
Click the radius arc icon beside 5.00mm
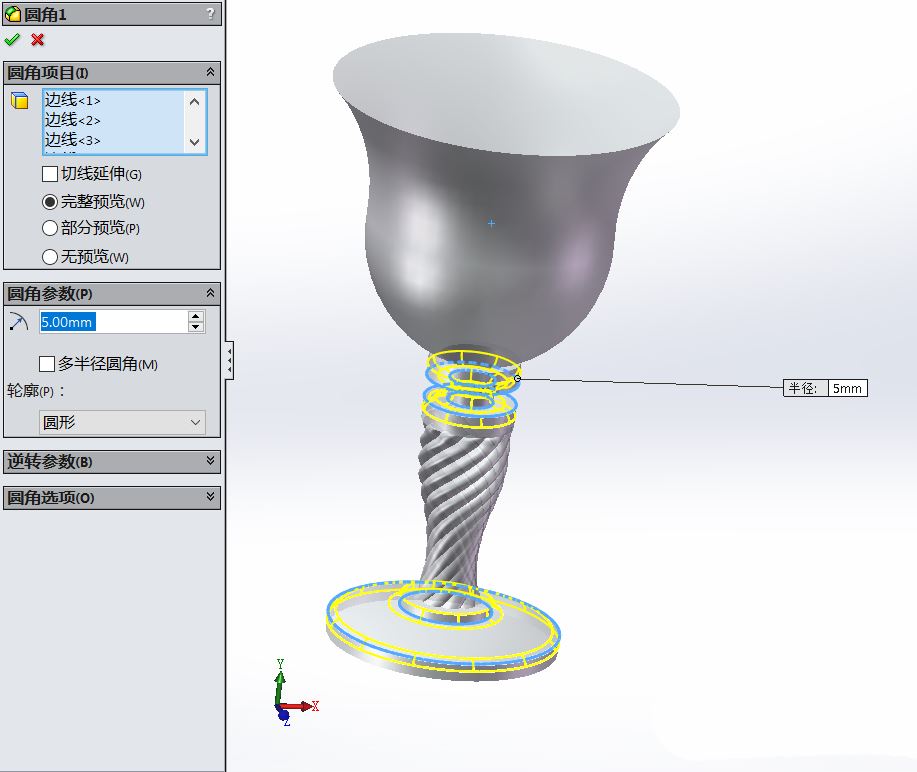click(19, 321)
